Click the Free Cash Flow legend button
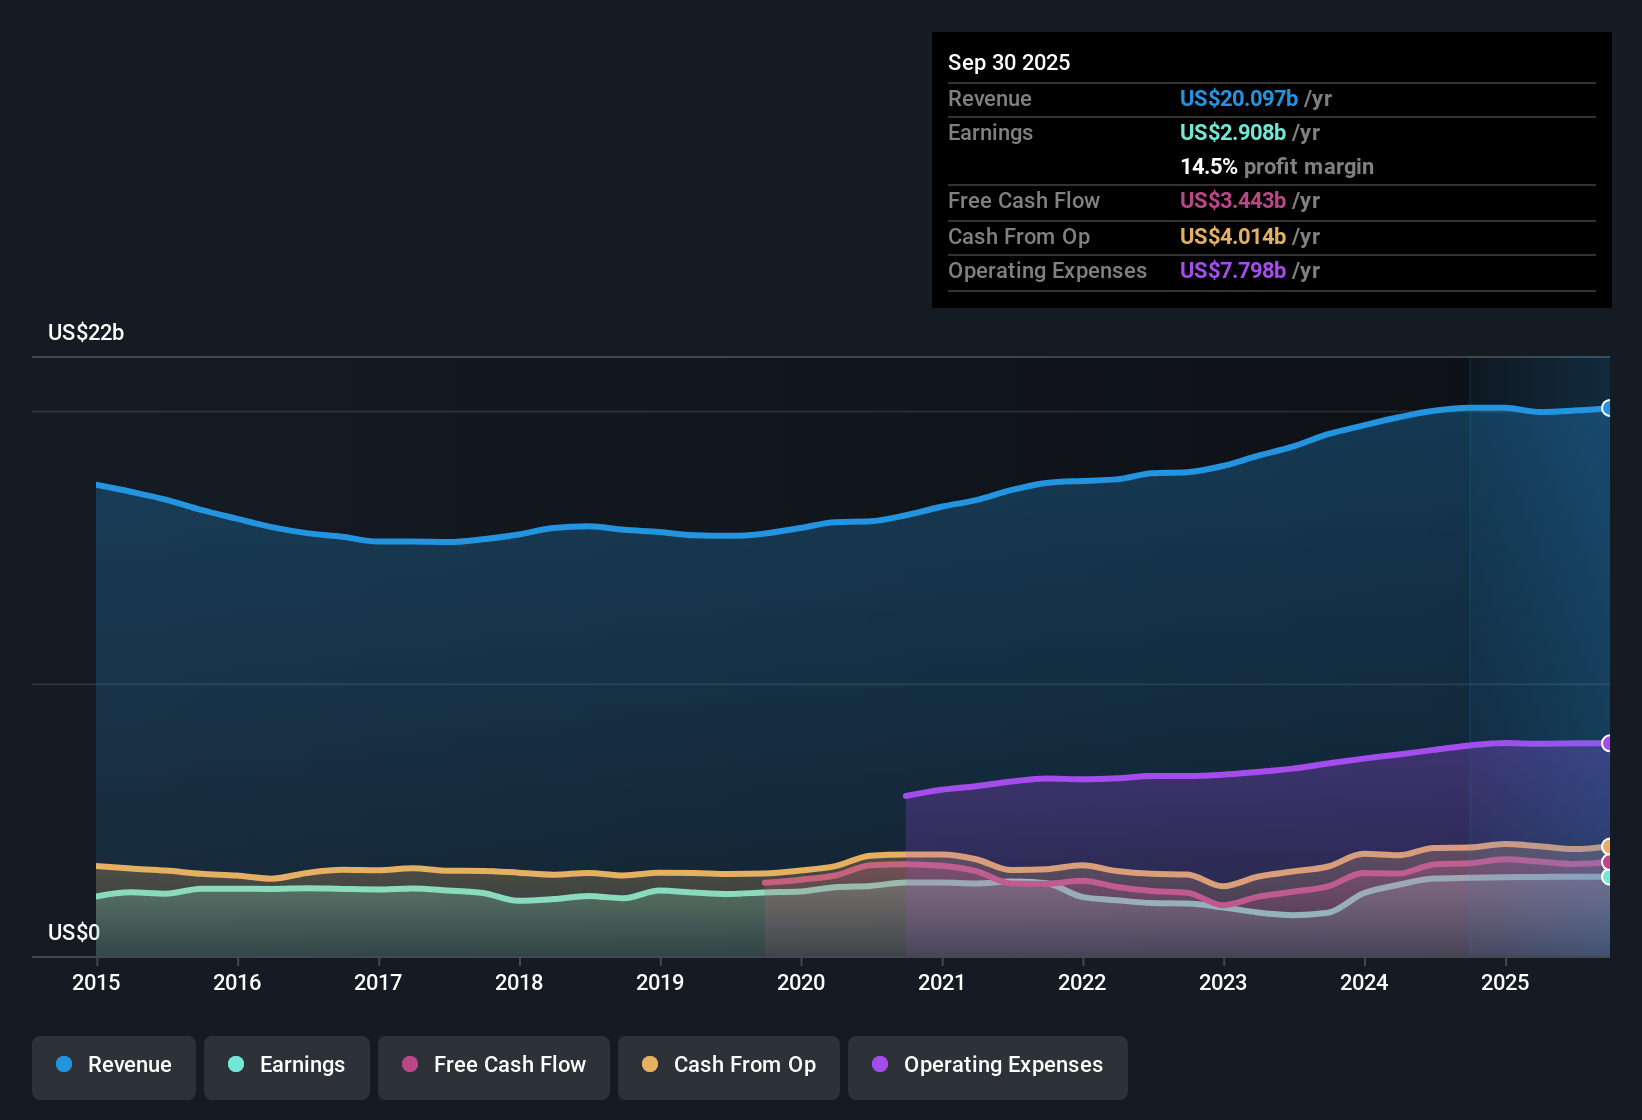Viewport: 1642px width, 1120px height. tap(493, 1066)
